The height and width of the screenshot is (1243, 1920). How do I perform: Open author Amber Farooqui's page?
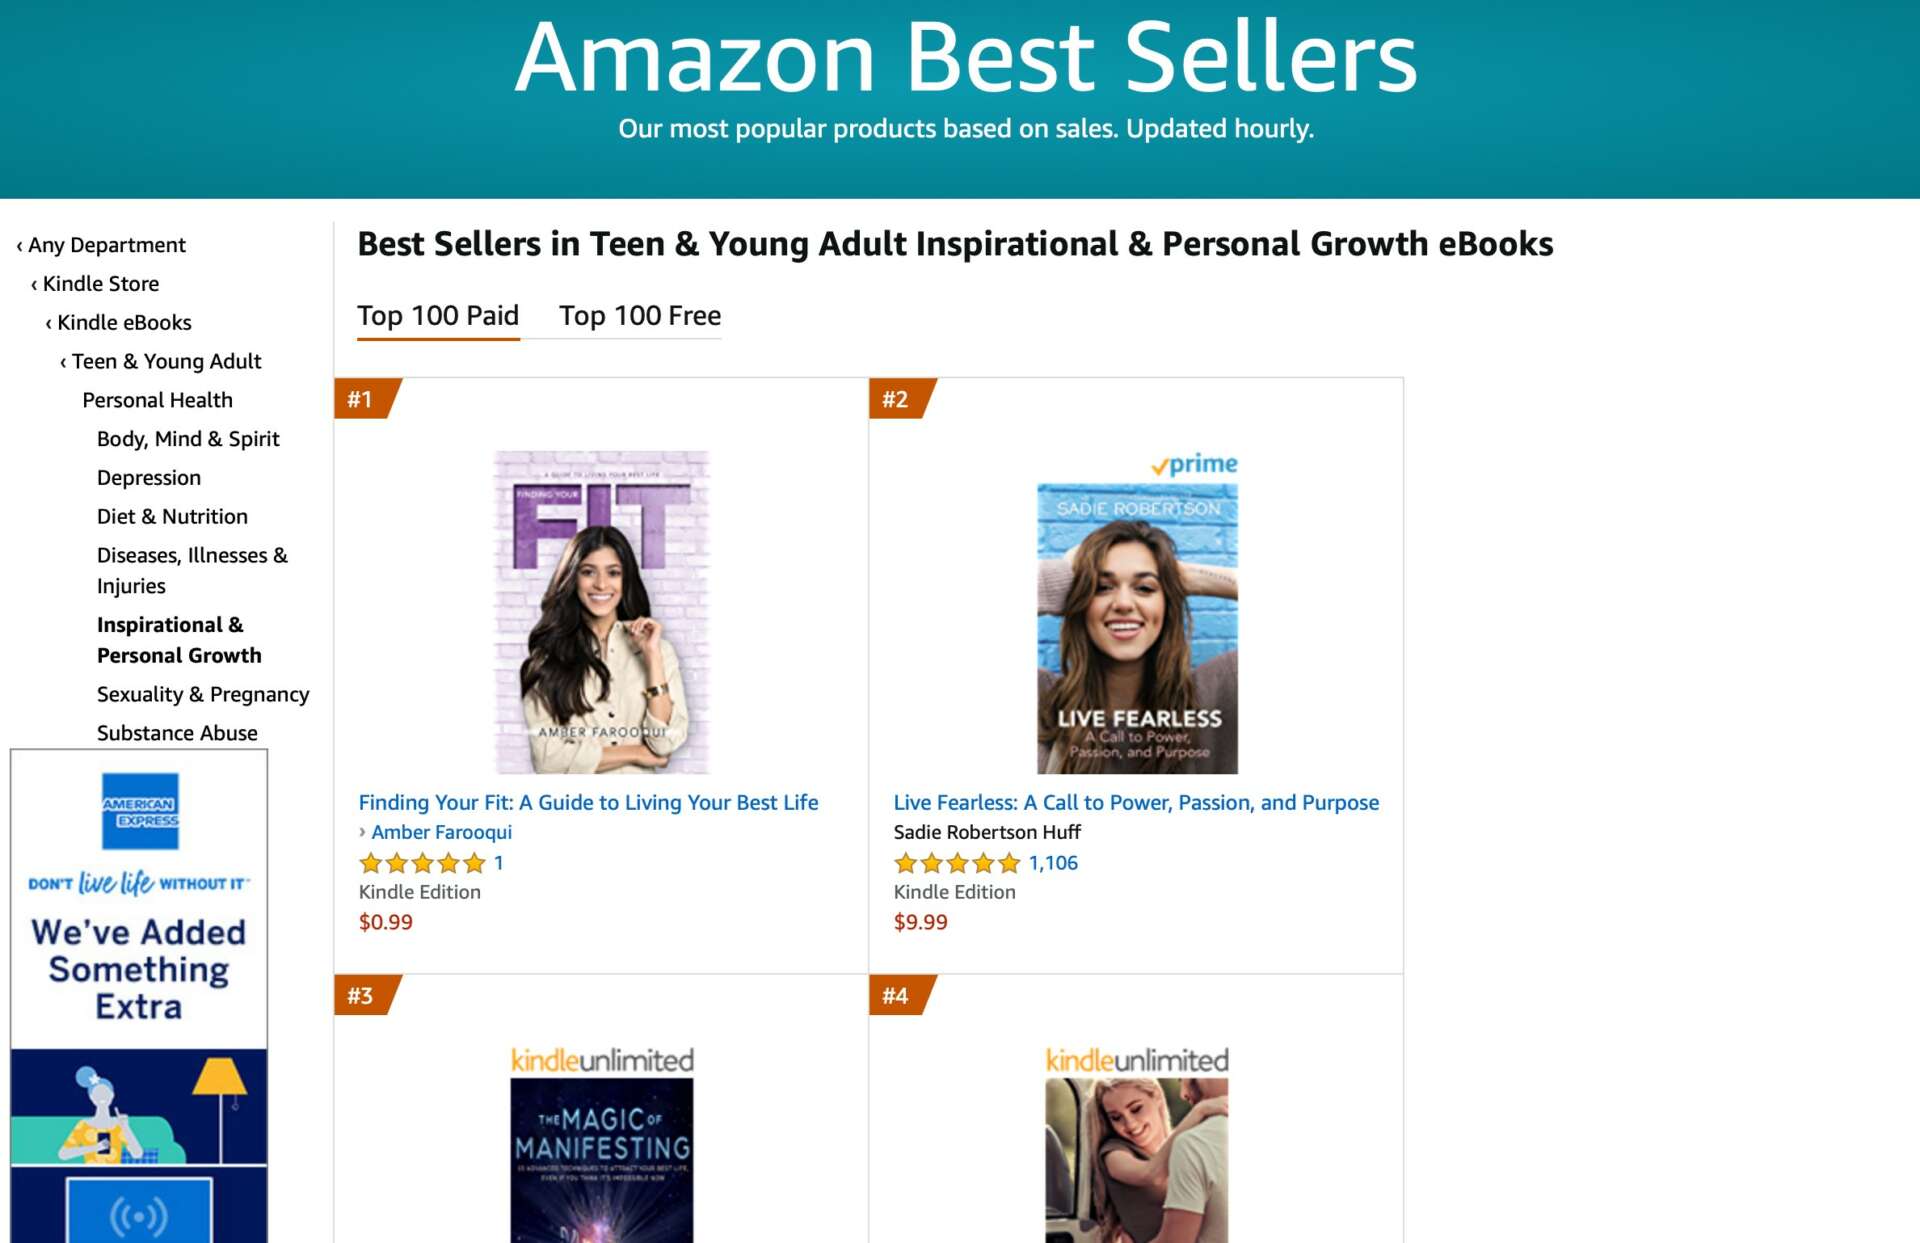pos(441,832)
